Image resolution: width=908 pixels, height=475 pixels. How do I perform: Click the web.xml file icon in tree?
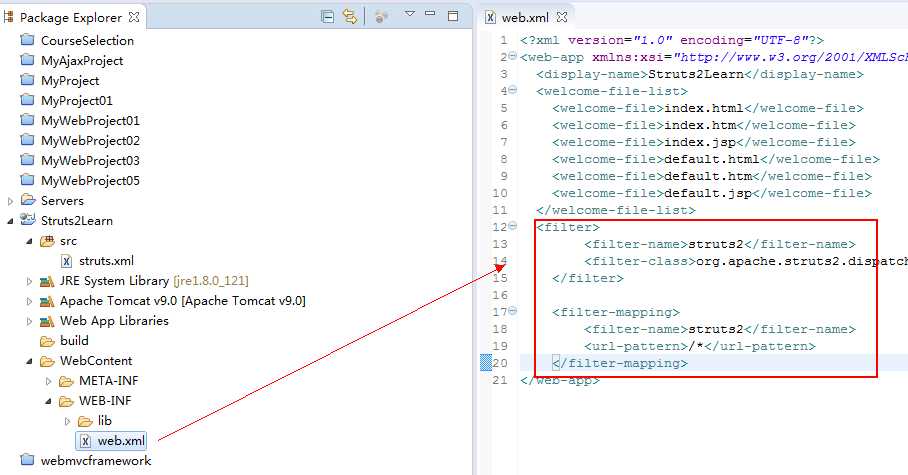point(86,441)
